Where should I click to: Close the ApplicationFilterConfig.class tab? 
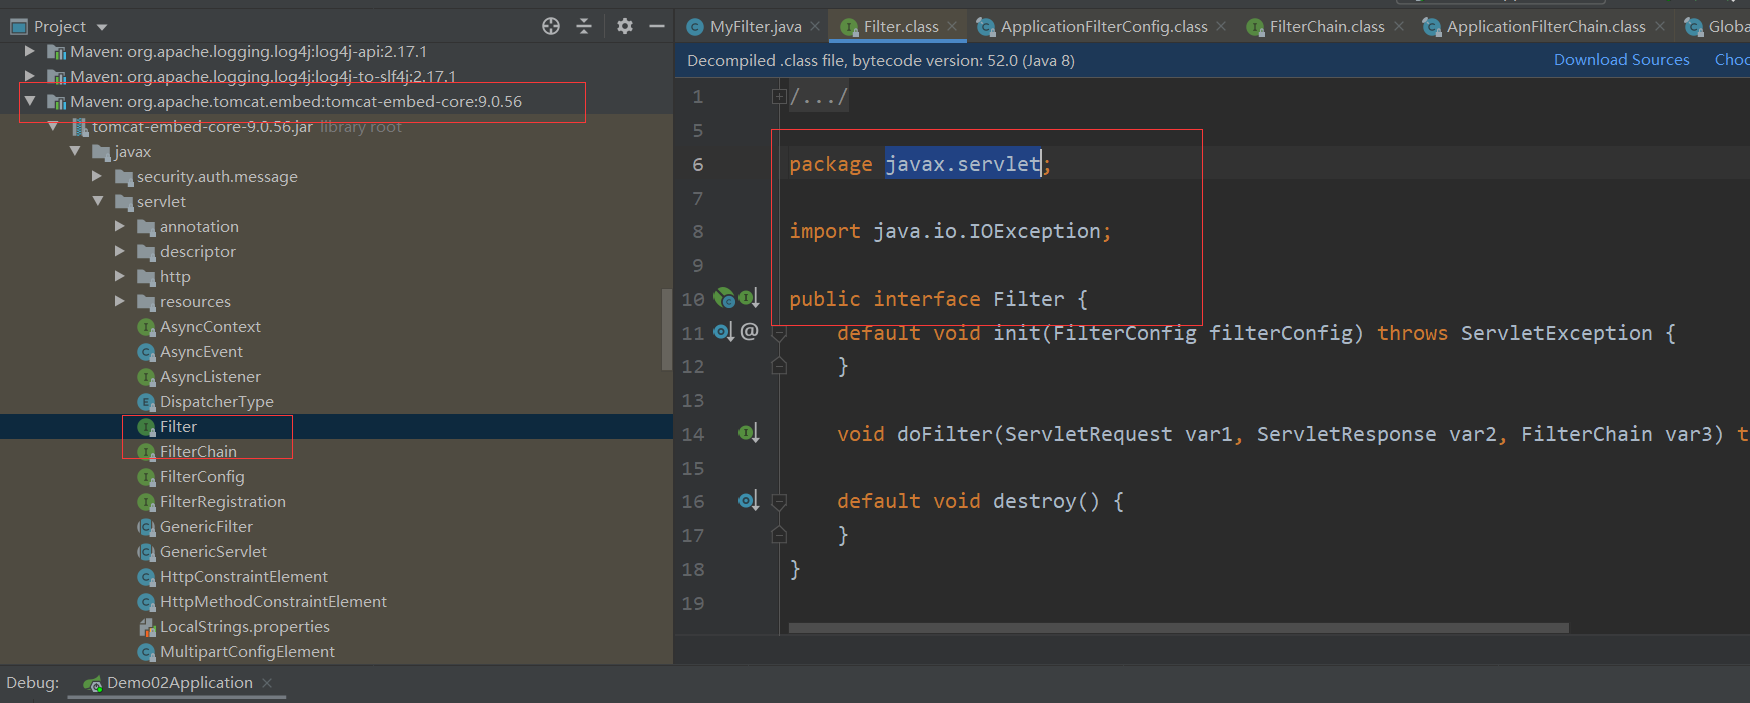(1221, 27)
